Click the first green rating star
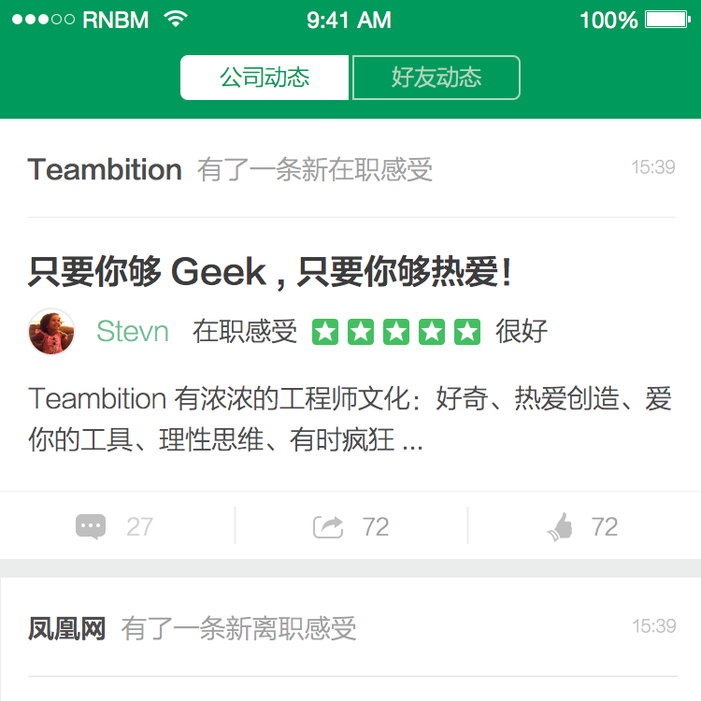This screenshot has height=701, width=701. coord(325,332)
